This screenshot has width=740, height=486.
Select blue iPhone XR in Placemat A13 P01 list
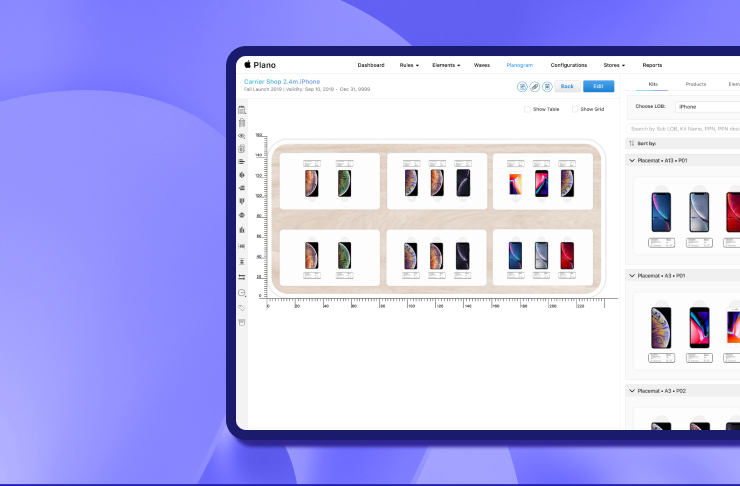[x=661, y=212]
